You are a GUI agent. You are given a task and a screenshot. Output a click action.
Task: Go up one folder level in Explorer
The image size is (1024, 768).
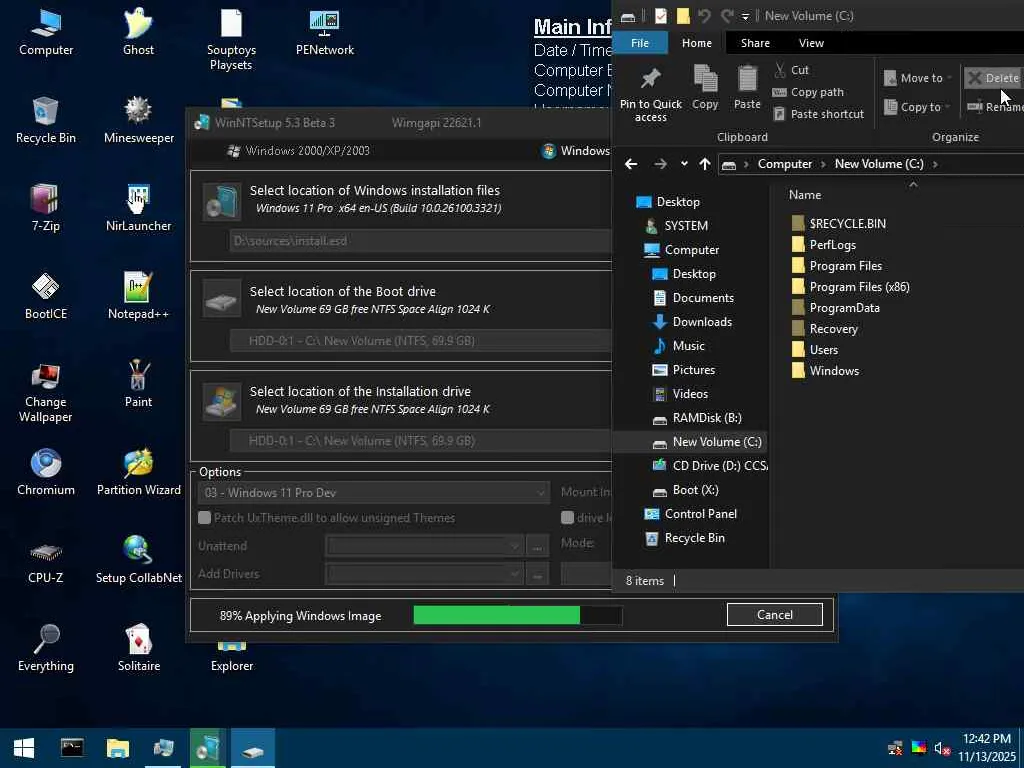pos(705,164)
